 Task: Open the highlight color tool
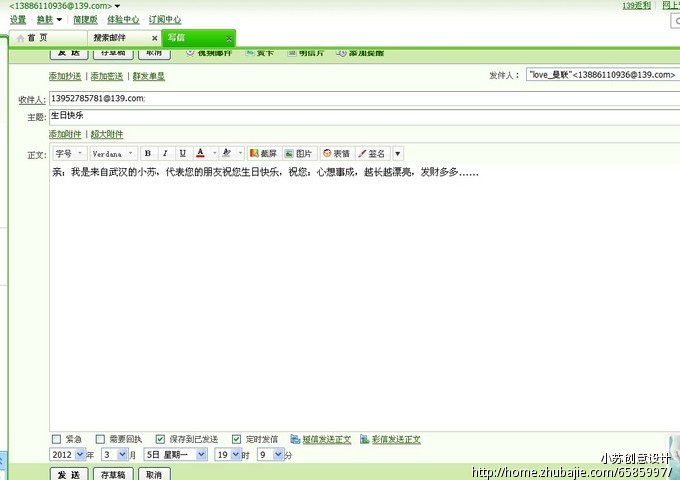coord(227,154)
